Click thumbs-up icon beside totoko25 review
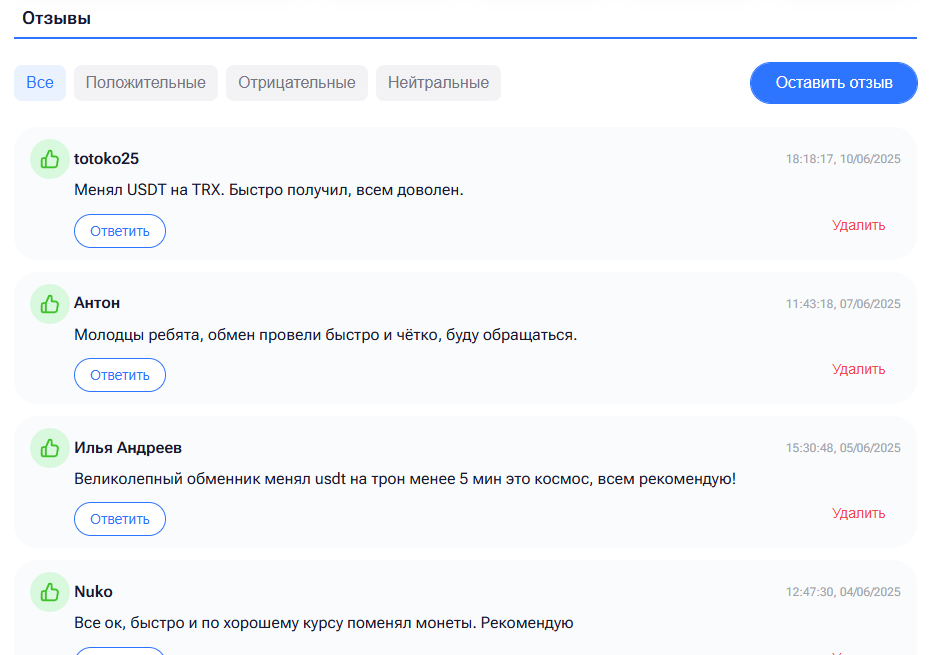Viewport: 940px width, 655px height. point(50,159)
